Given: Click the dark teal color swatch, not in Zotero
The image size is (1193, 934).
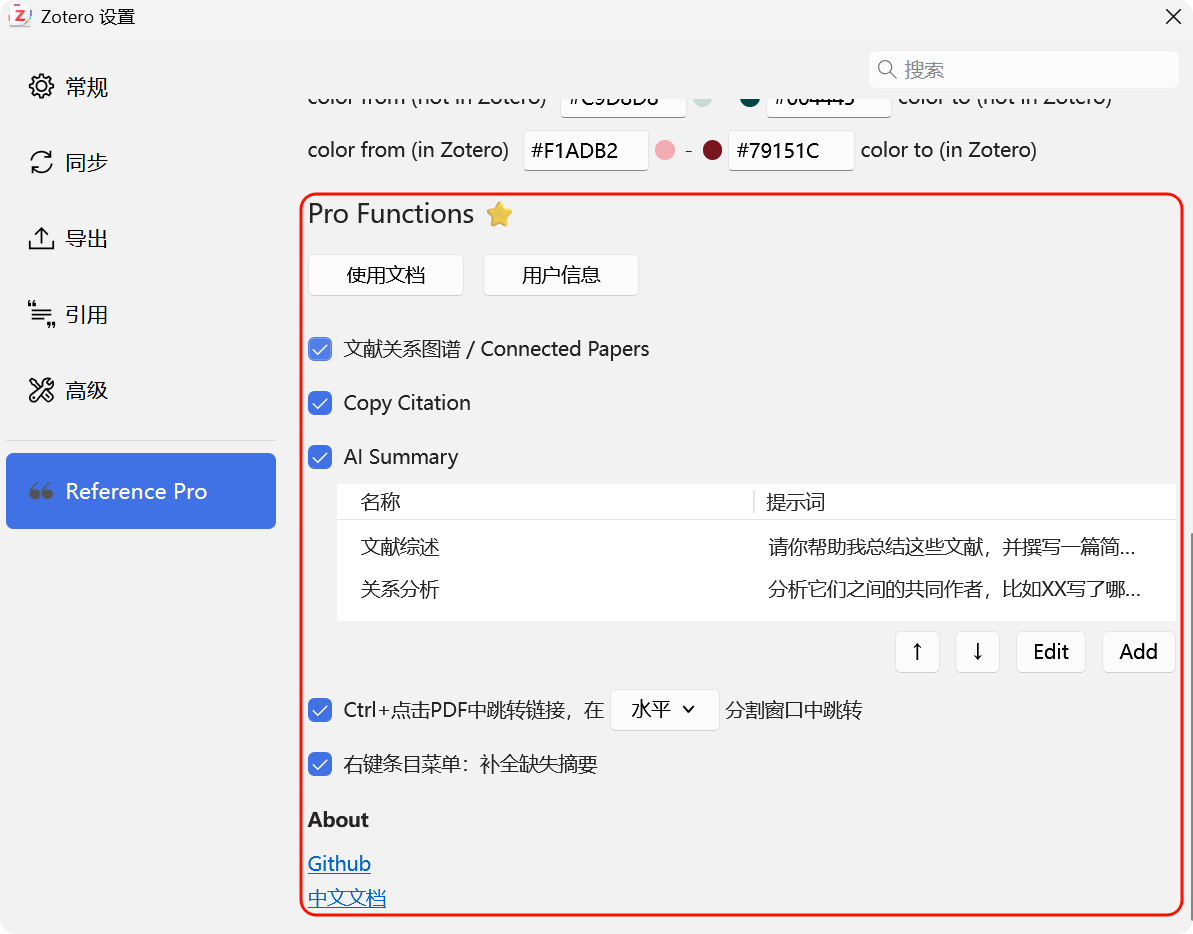Looking at the screenshot, I should pos(749,100).
